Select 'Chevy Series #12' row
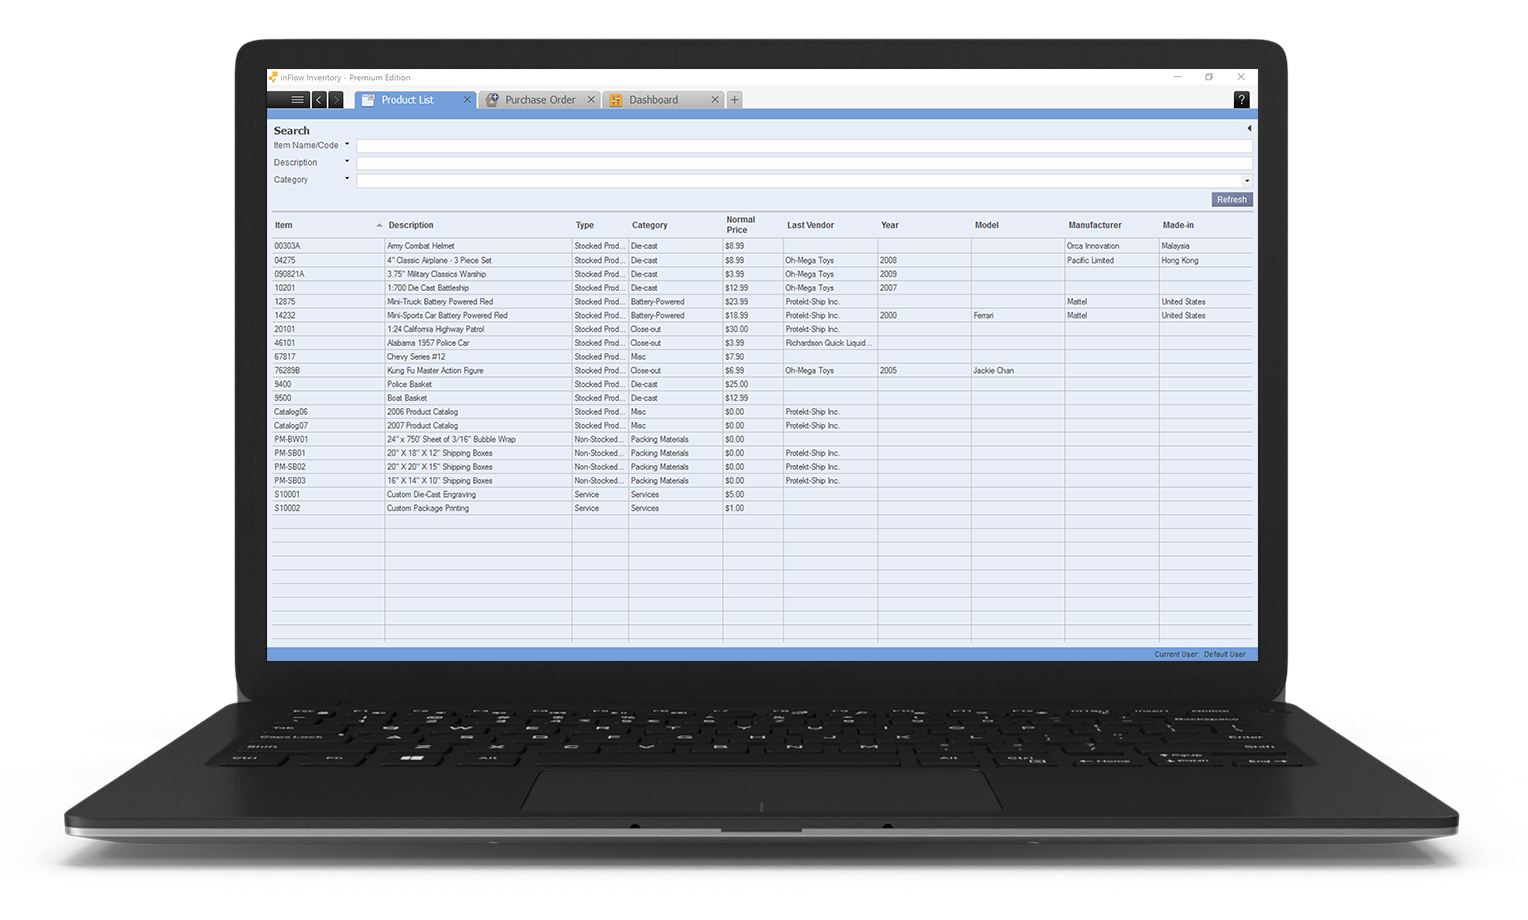The height and width of the screenshot is (920, 1528). click(x=762, y=357)
